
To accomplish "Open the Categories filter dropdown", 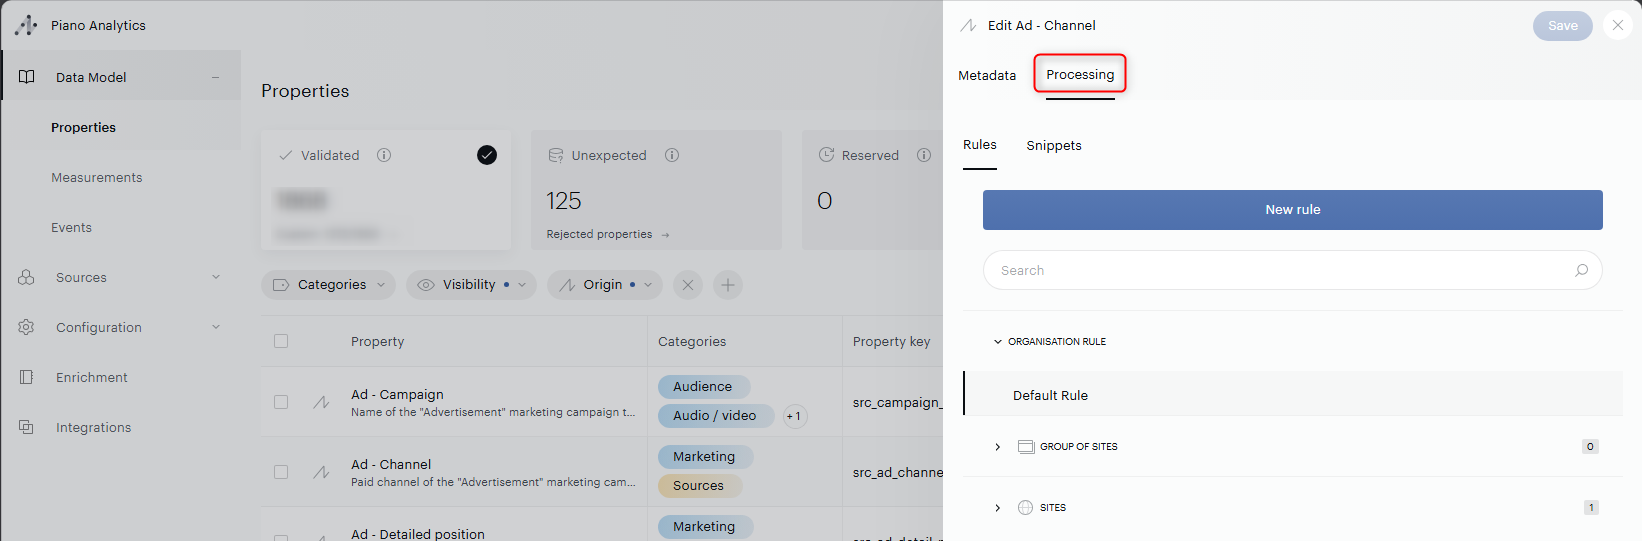I will point(329,285).
